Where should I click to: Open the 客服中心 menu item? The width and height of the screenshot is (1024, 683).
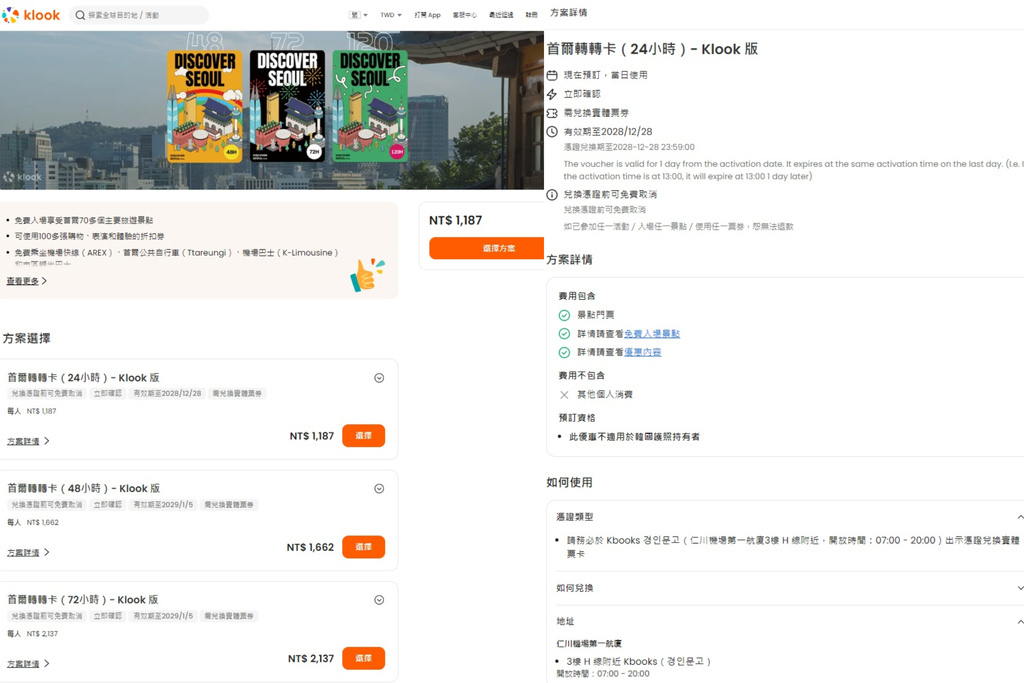coord(464,15)
